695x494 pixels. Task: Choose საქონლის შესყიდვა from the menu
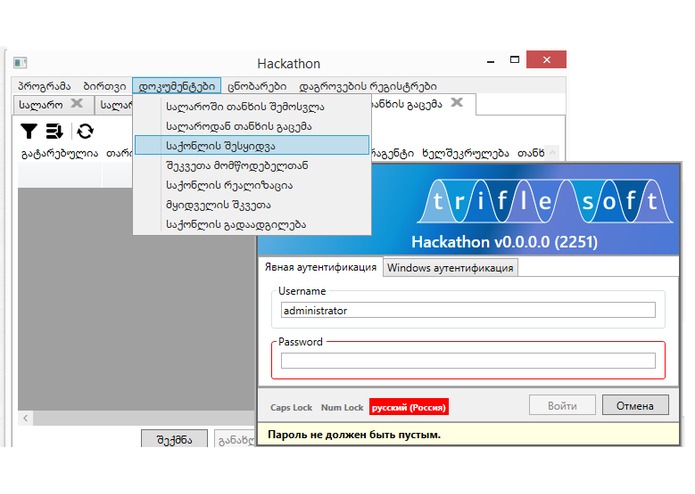tap(252, 145)
